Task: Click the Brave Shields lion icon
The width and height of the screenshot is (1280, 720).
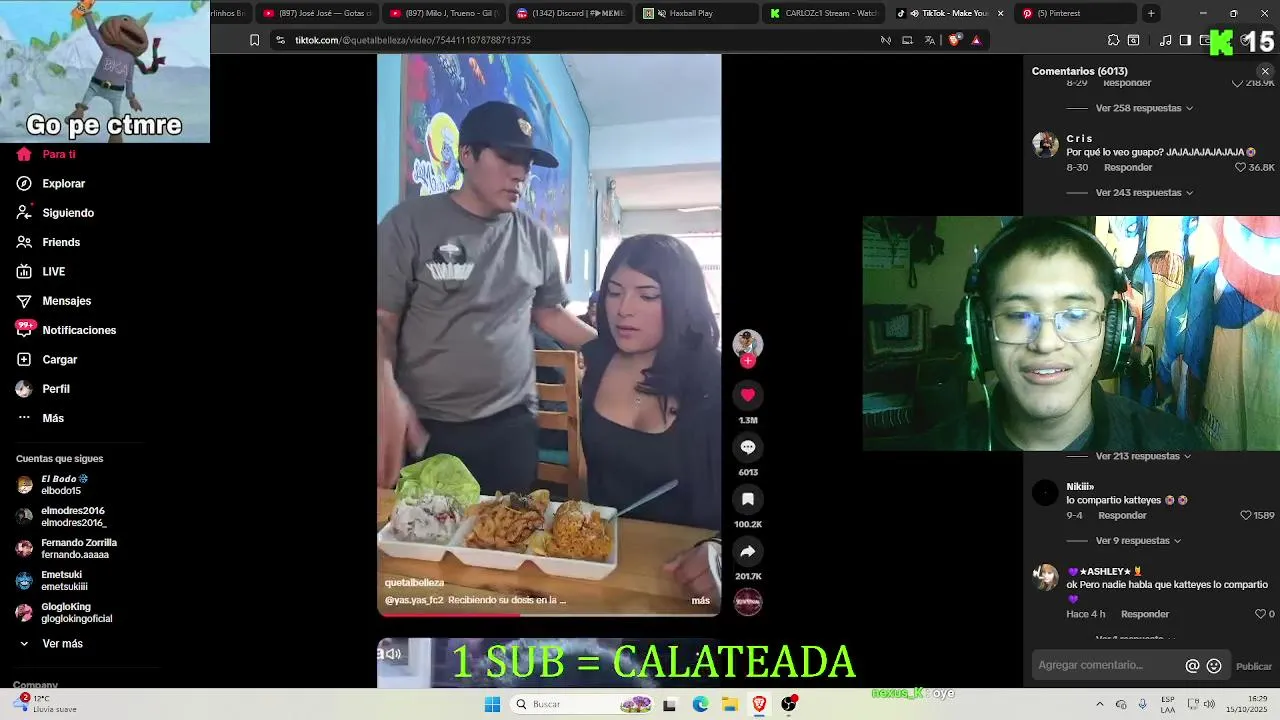Action: coord(954,40)
